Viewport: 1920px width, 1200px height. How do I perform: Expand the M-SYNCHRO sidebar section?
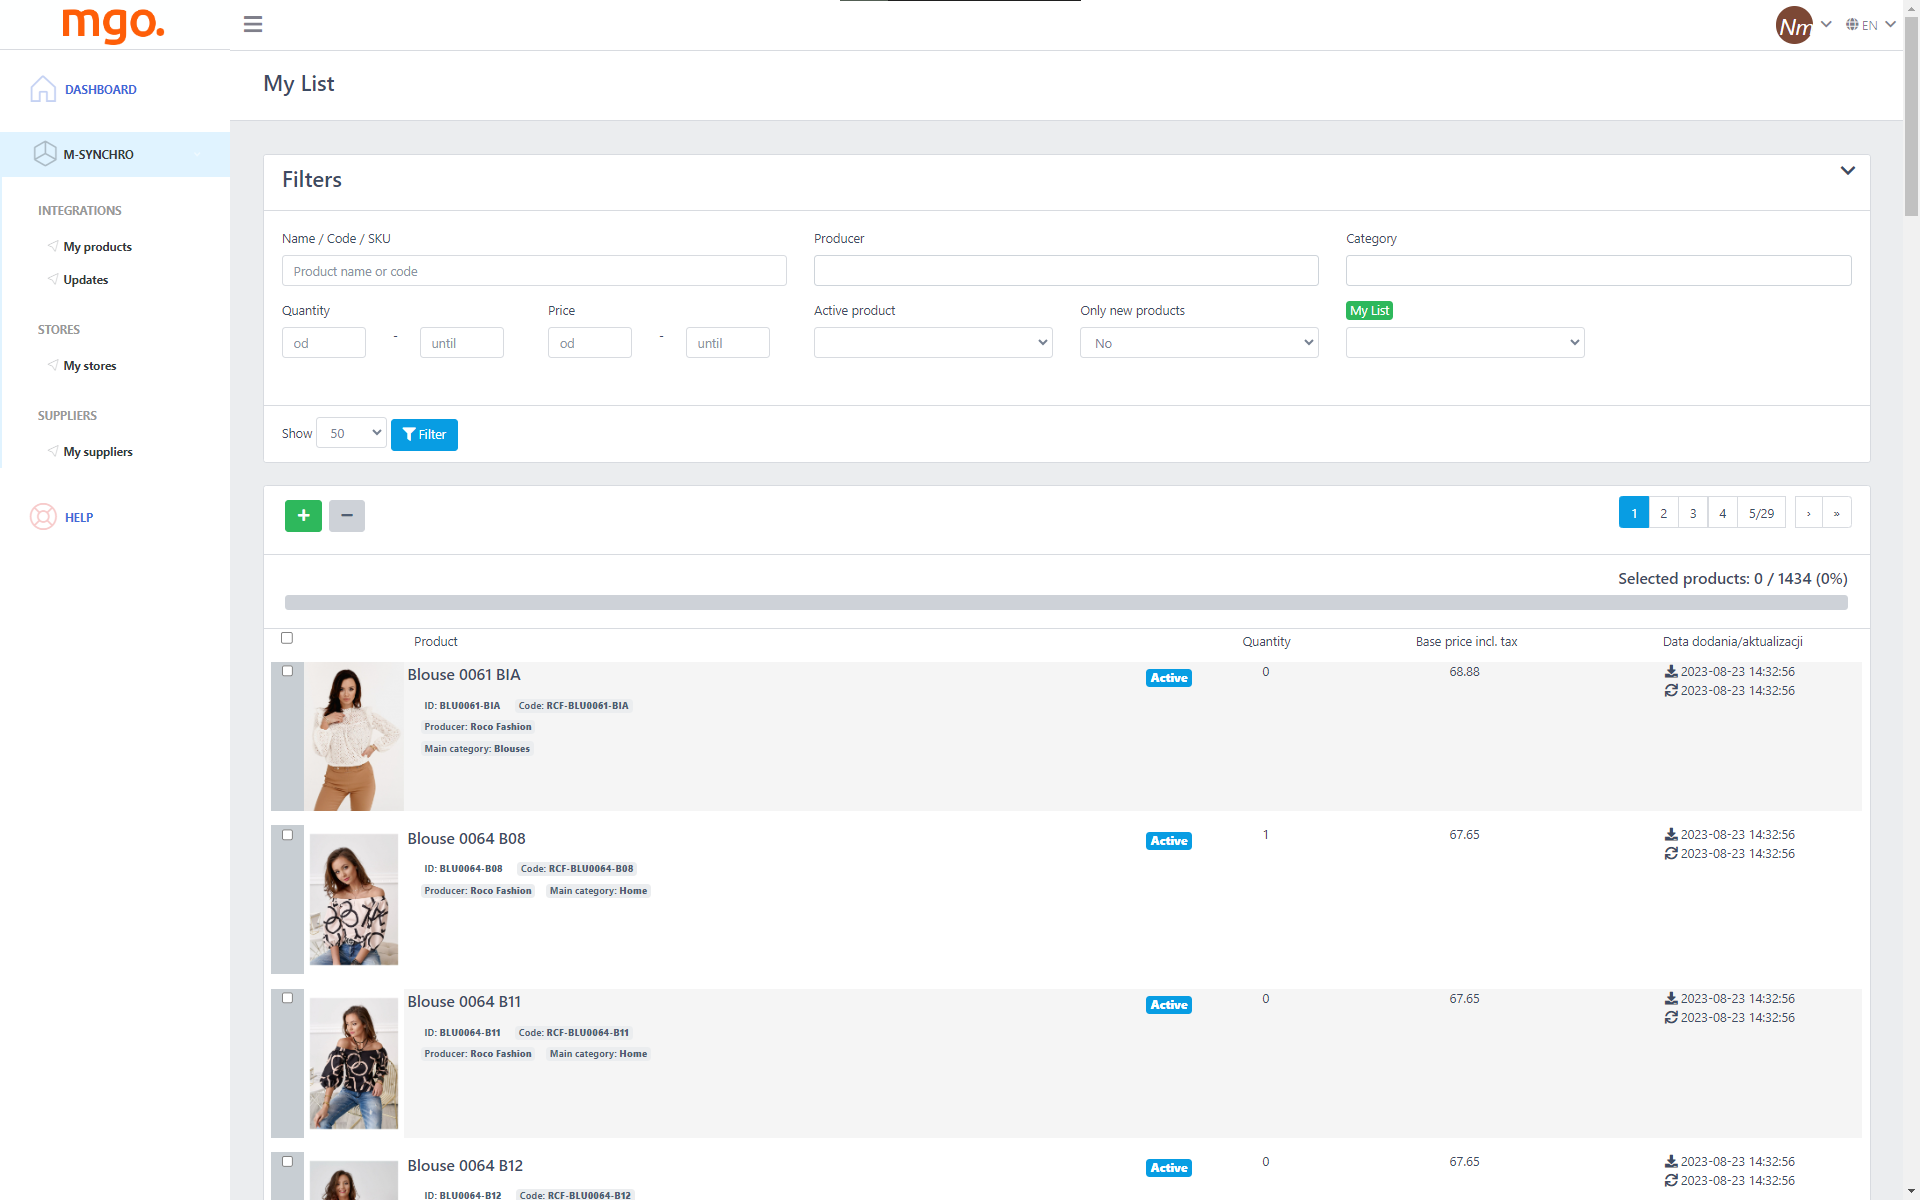click(x=115, y=154)
